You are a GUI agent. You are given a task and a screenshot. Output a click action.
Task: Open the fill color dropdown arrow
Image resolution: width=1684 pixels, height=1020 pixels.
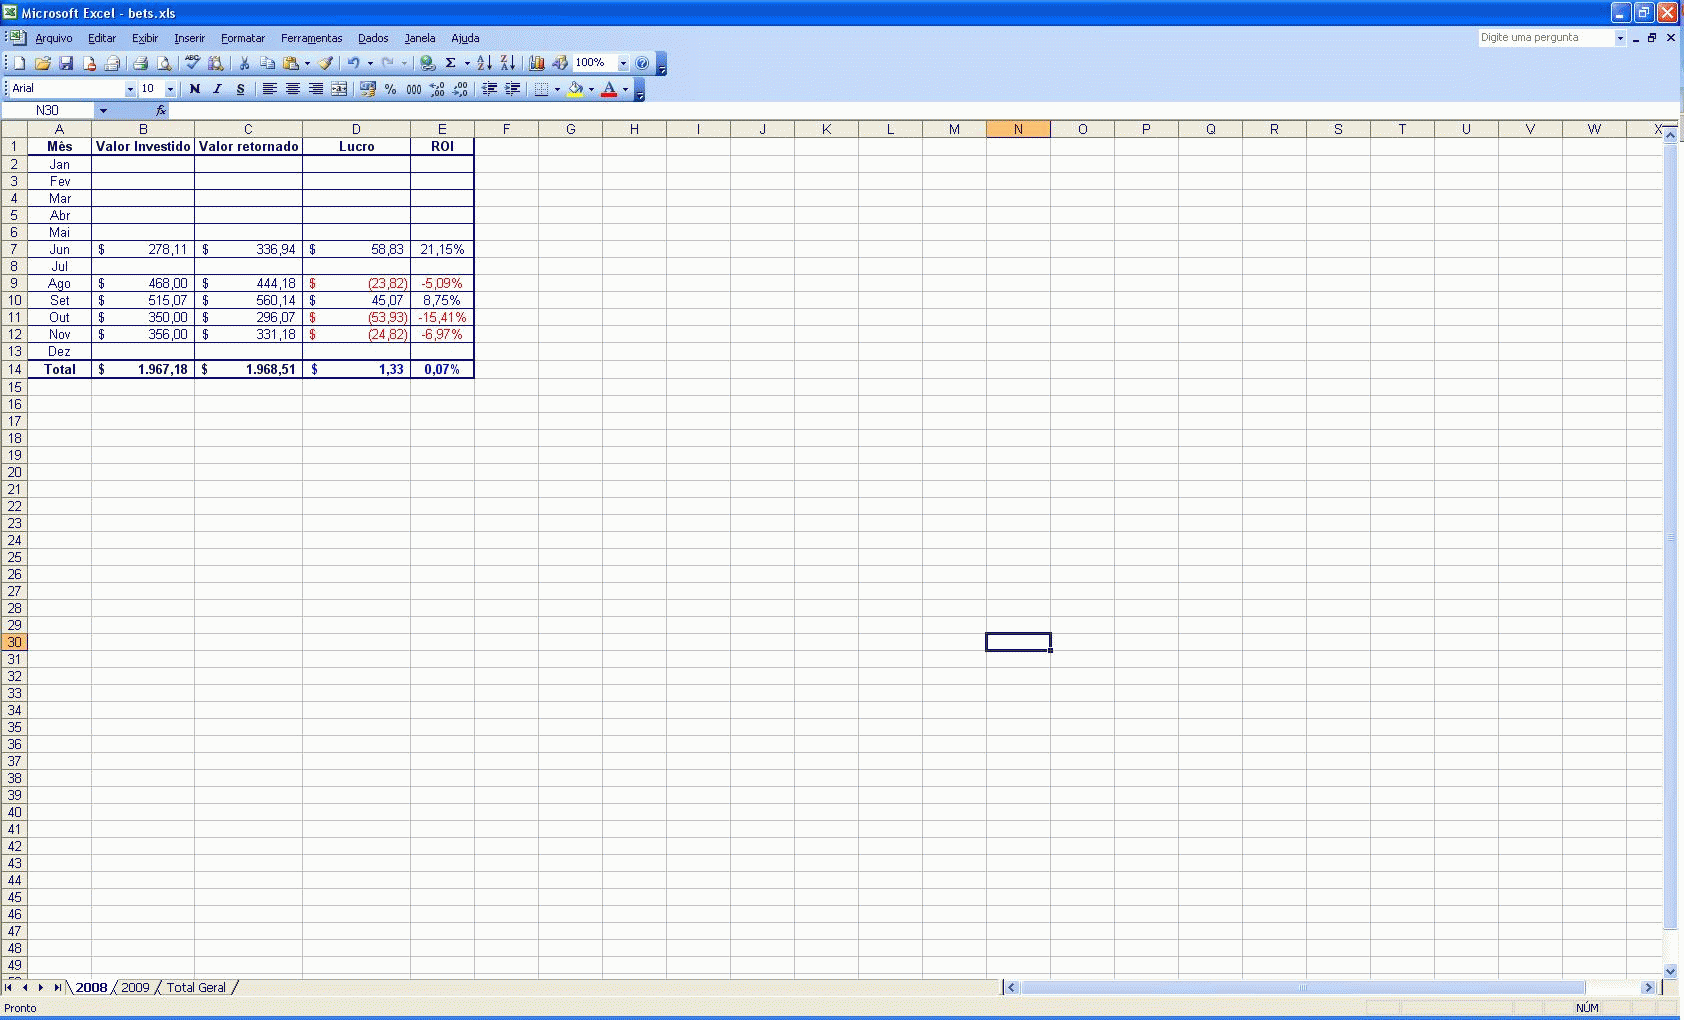coord(591,89)
